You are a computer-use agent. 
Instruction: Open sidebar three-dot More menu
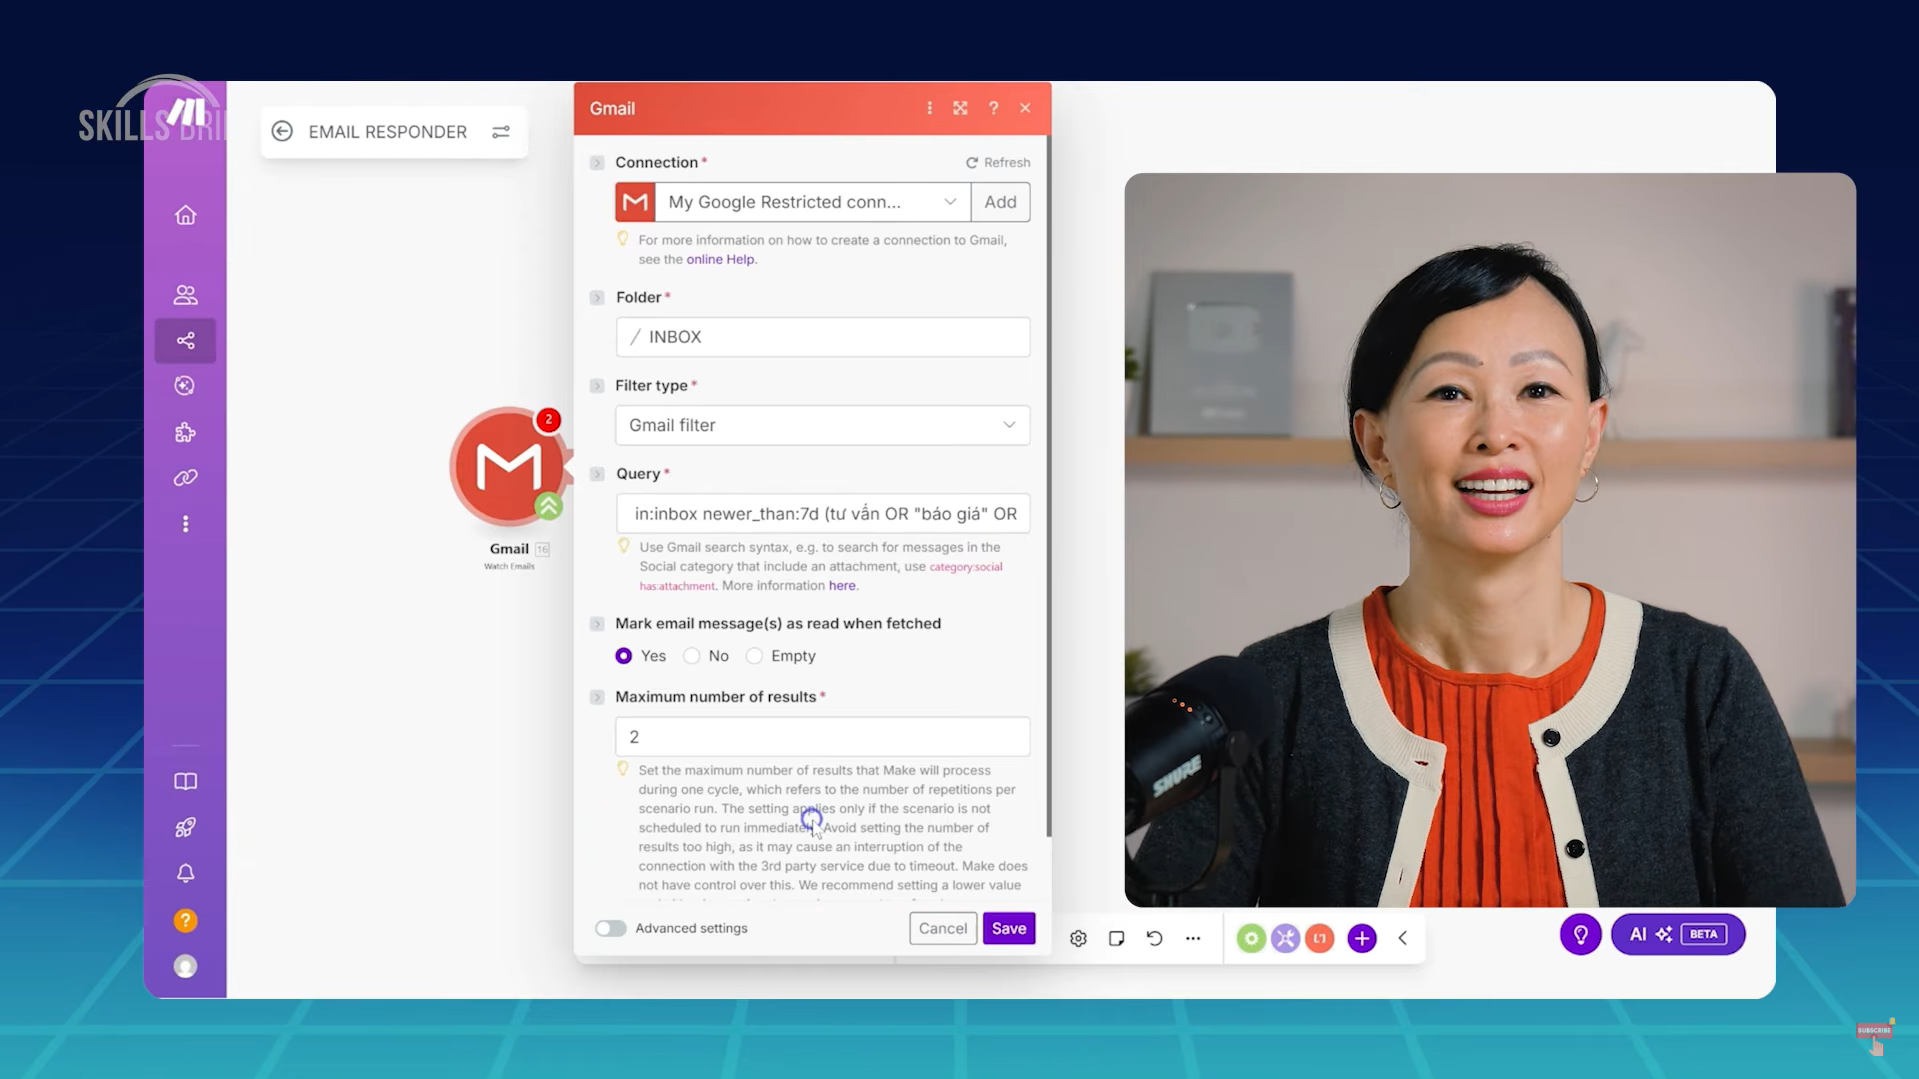click(185, 524)
